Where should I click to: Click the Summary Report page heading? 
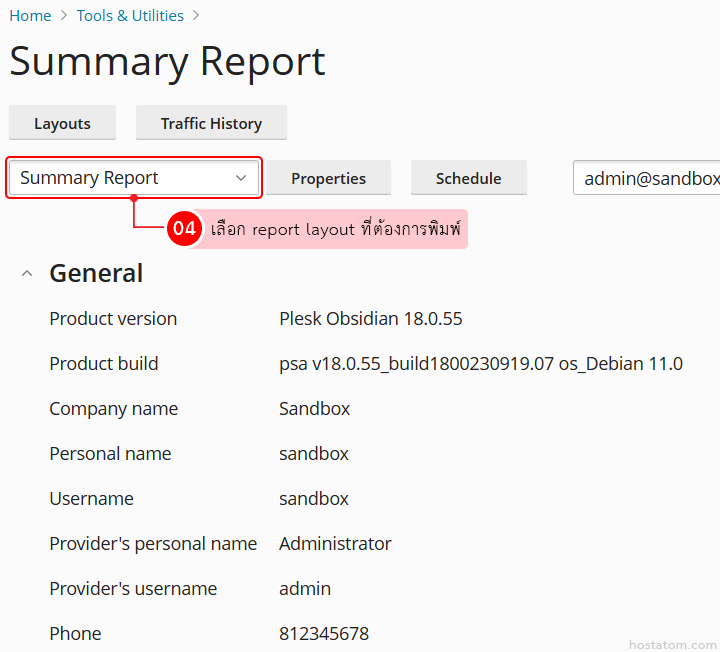tap(167, 62)
